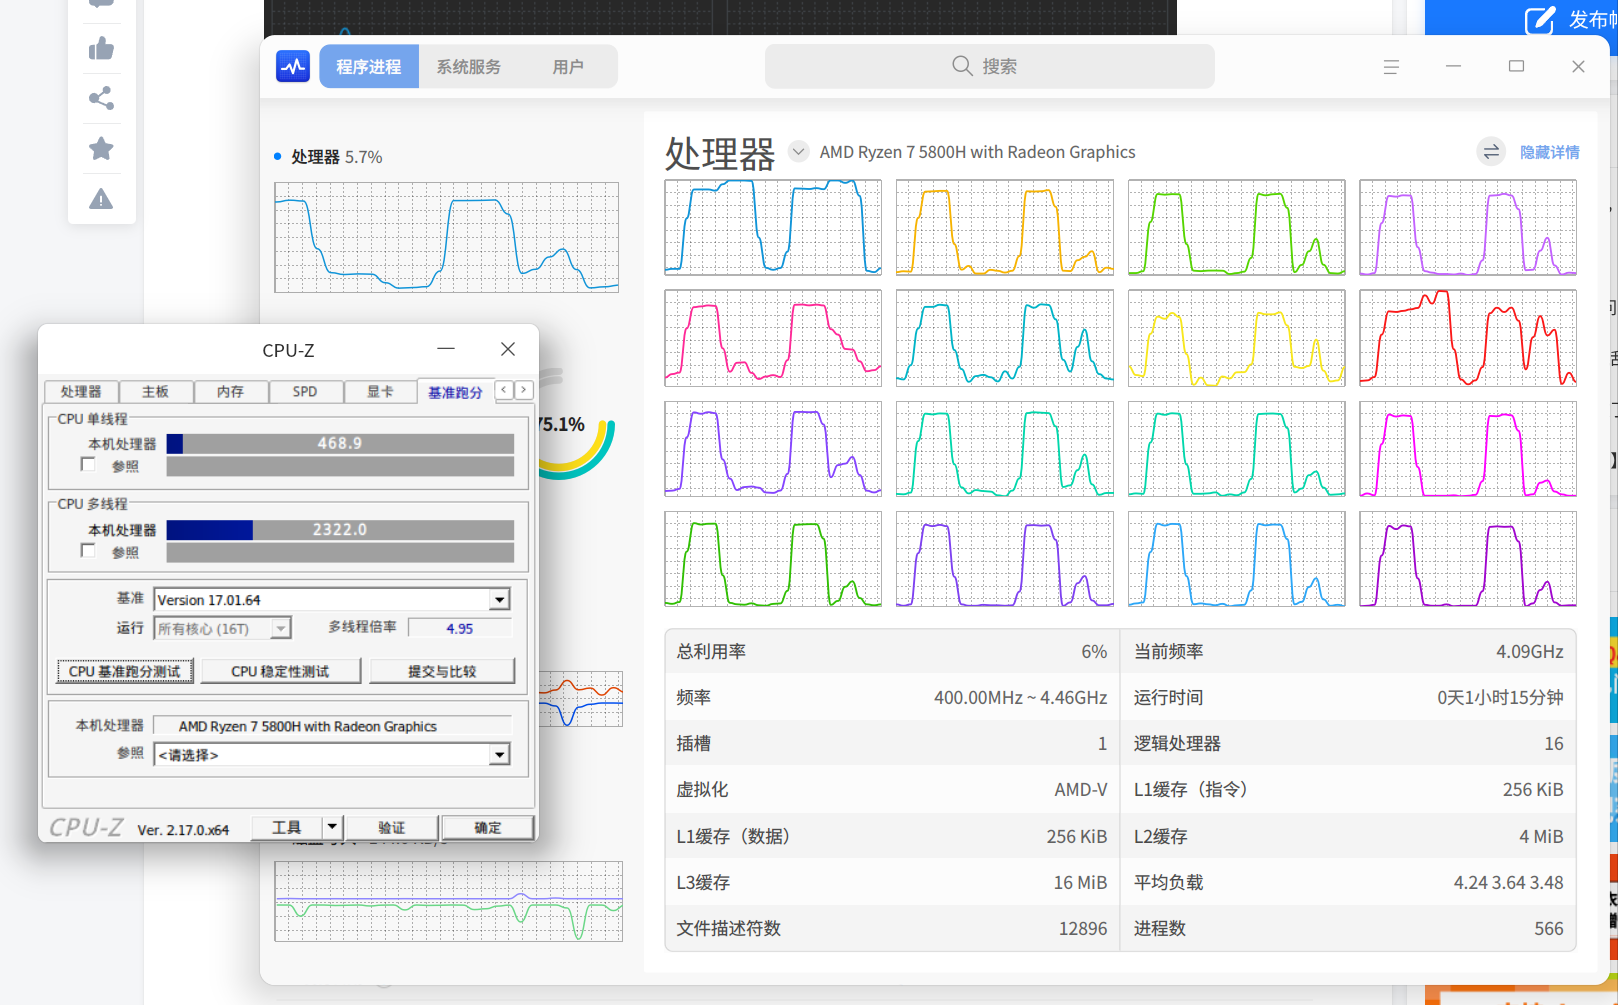Open the CPU-Z 处理器 tab

point(80,391)
